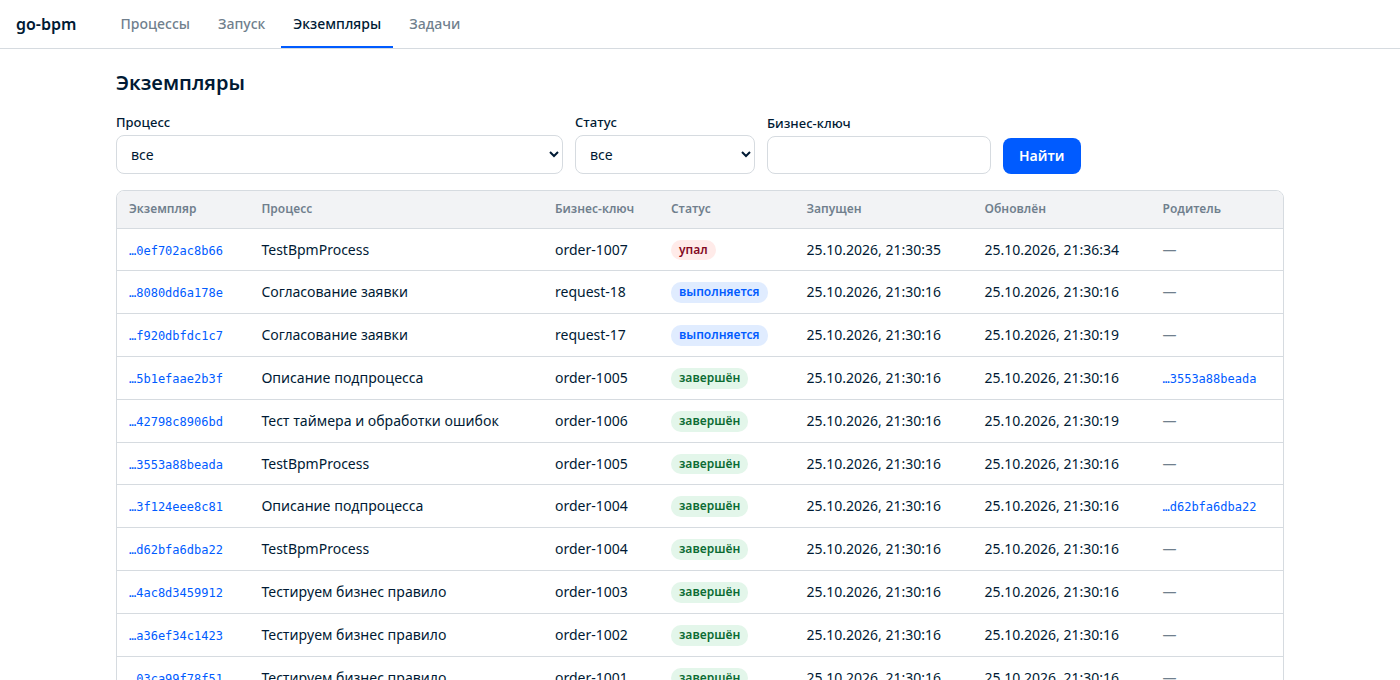Open parent link …d62bfa6dba22 in Родитель column

(x=1209, y=507)
